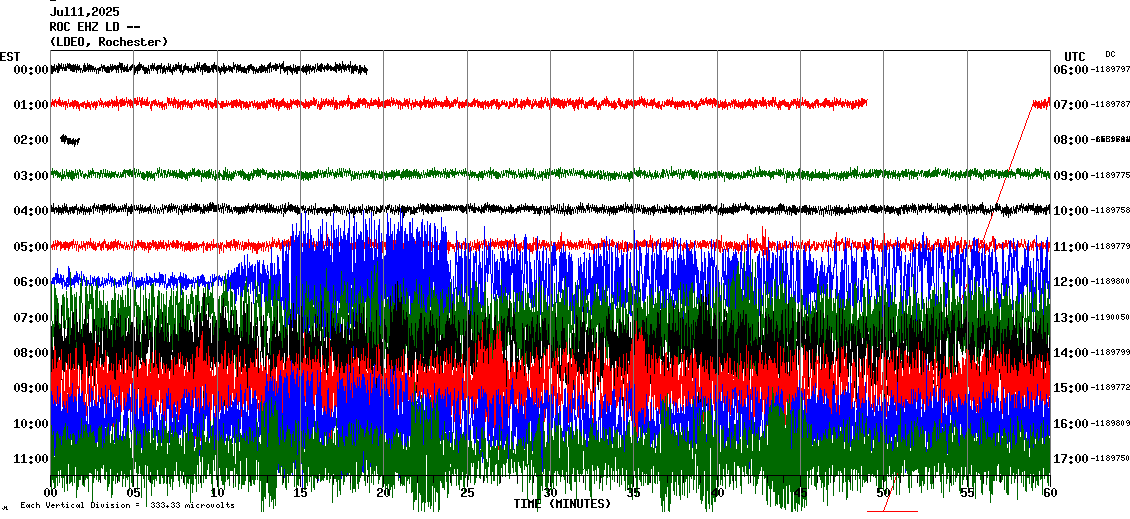Click the 05 minute tick label

(x=134, y=493)
